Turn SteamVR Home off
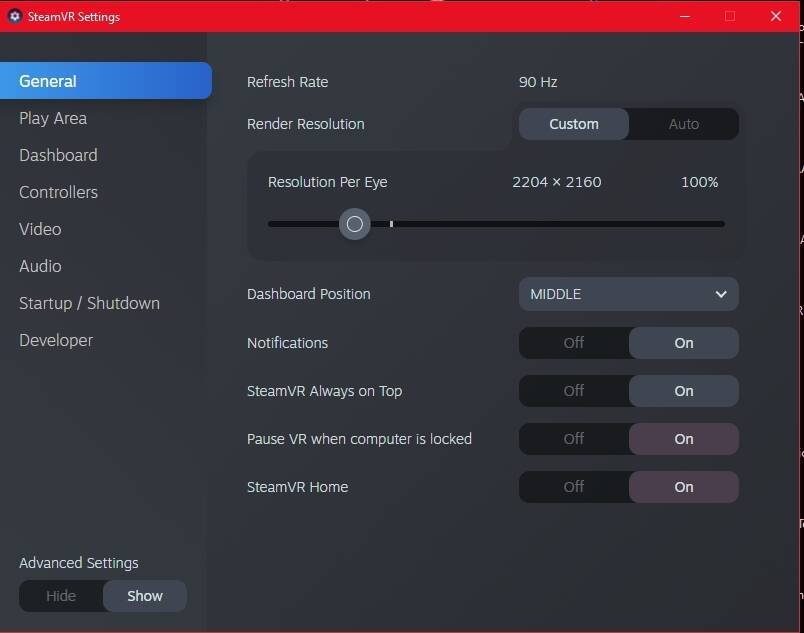Image resolution: width=804 pixels, height=633 pixels. pyautogui.click(x=574, y=487)
